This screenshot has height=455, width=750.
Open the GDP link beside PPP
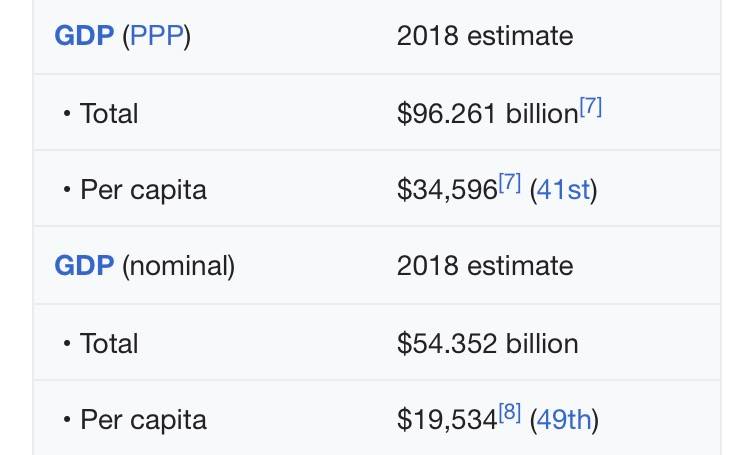83,37
